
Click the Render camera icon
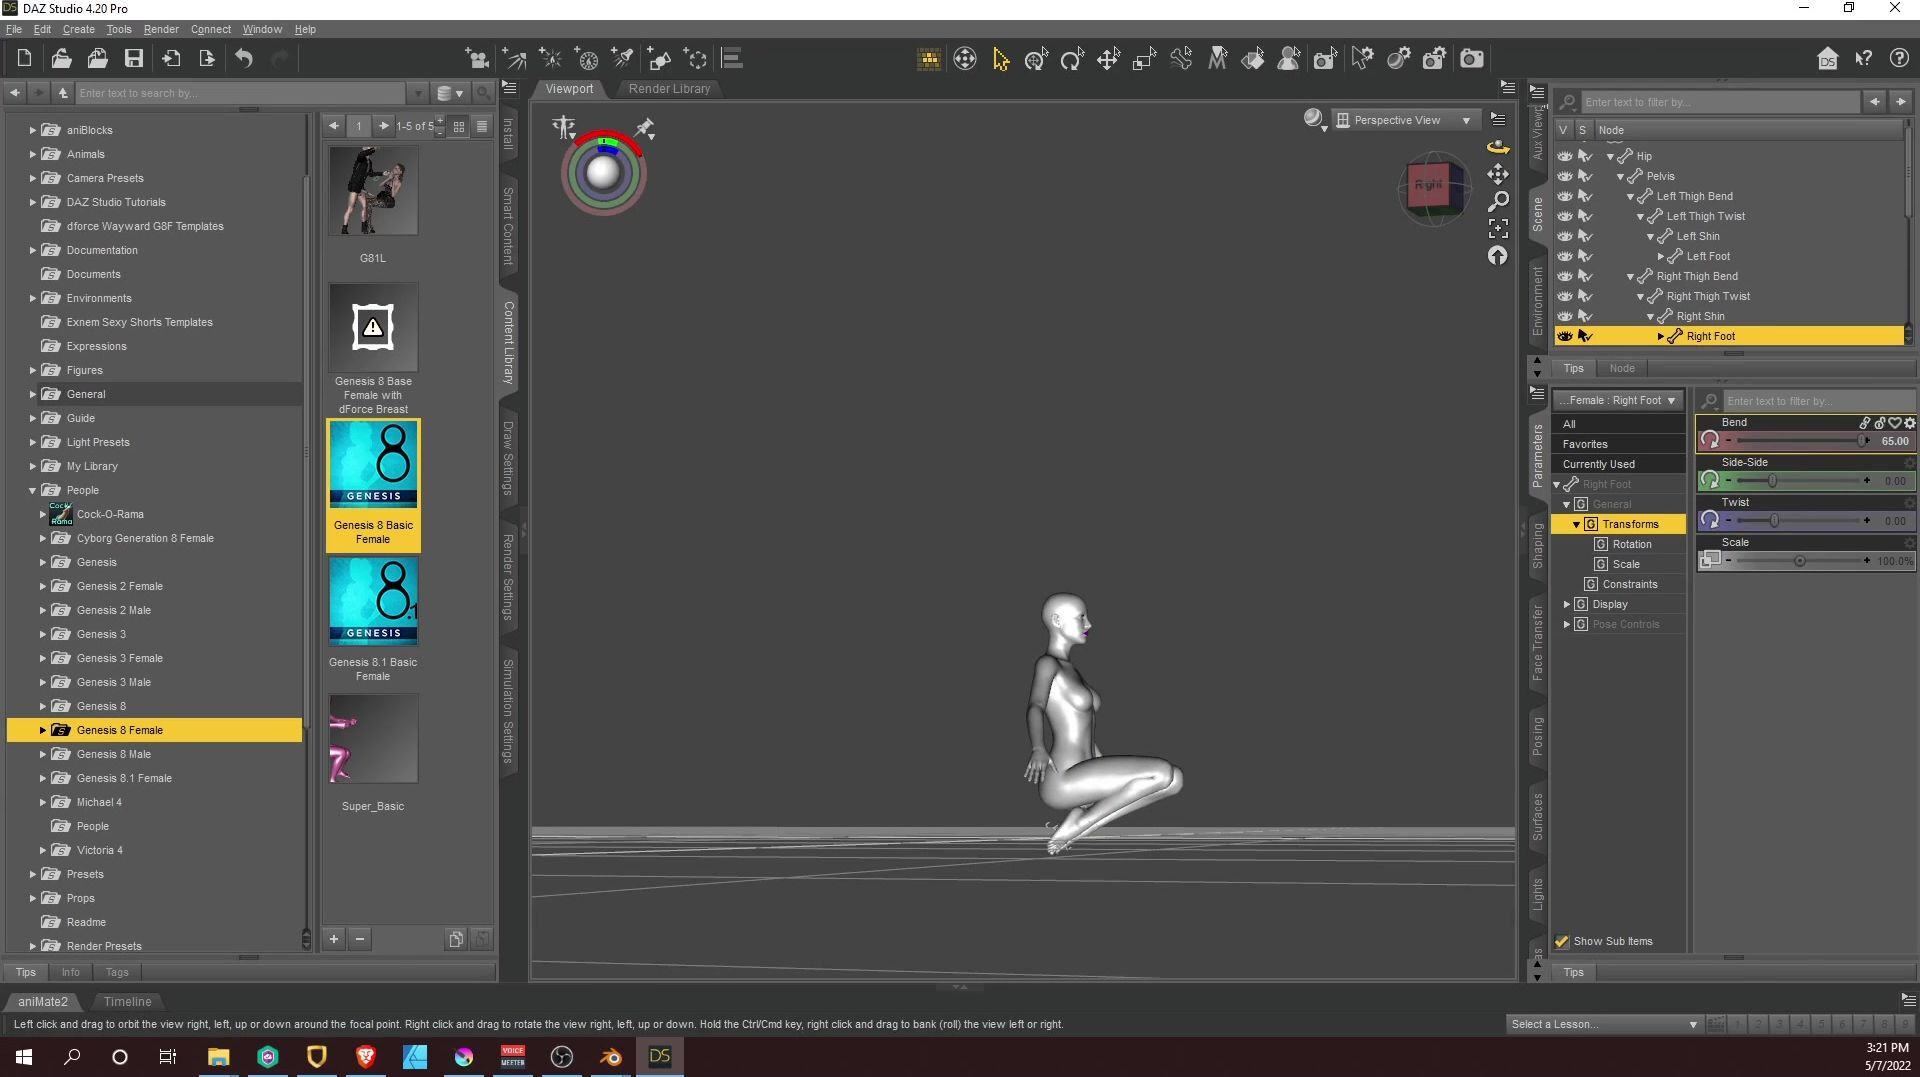point(1471,59)
